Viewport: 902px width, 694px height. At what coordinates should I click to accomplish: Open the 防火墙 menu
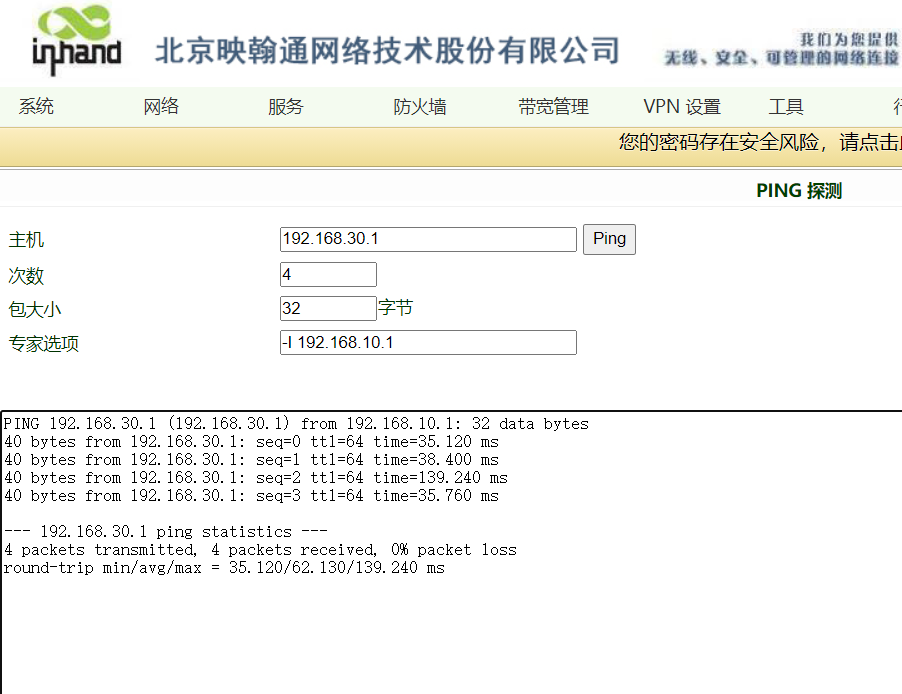click(419, 106)
